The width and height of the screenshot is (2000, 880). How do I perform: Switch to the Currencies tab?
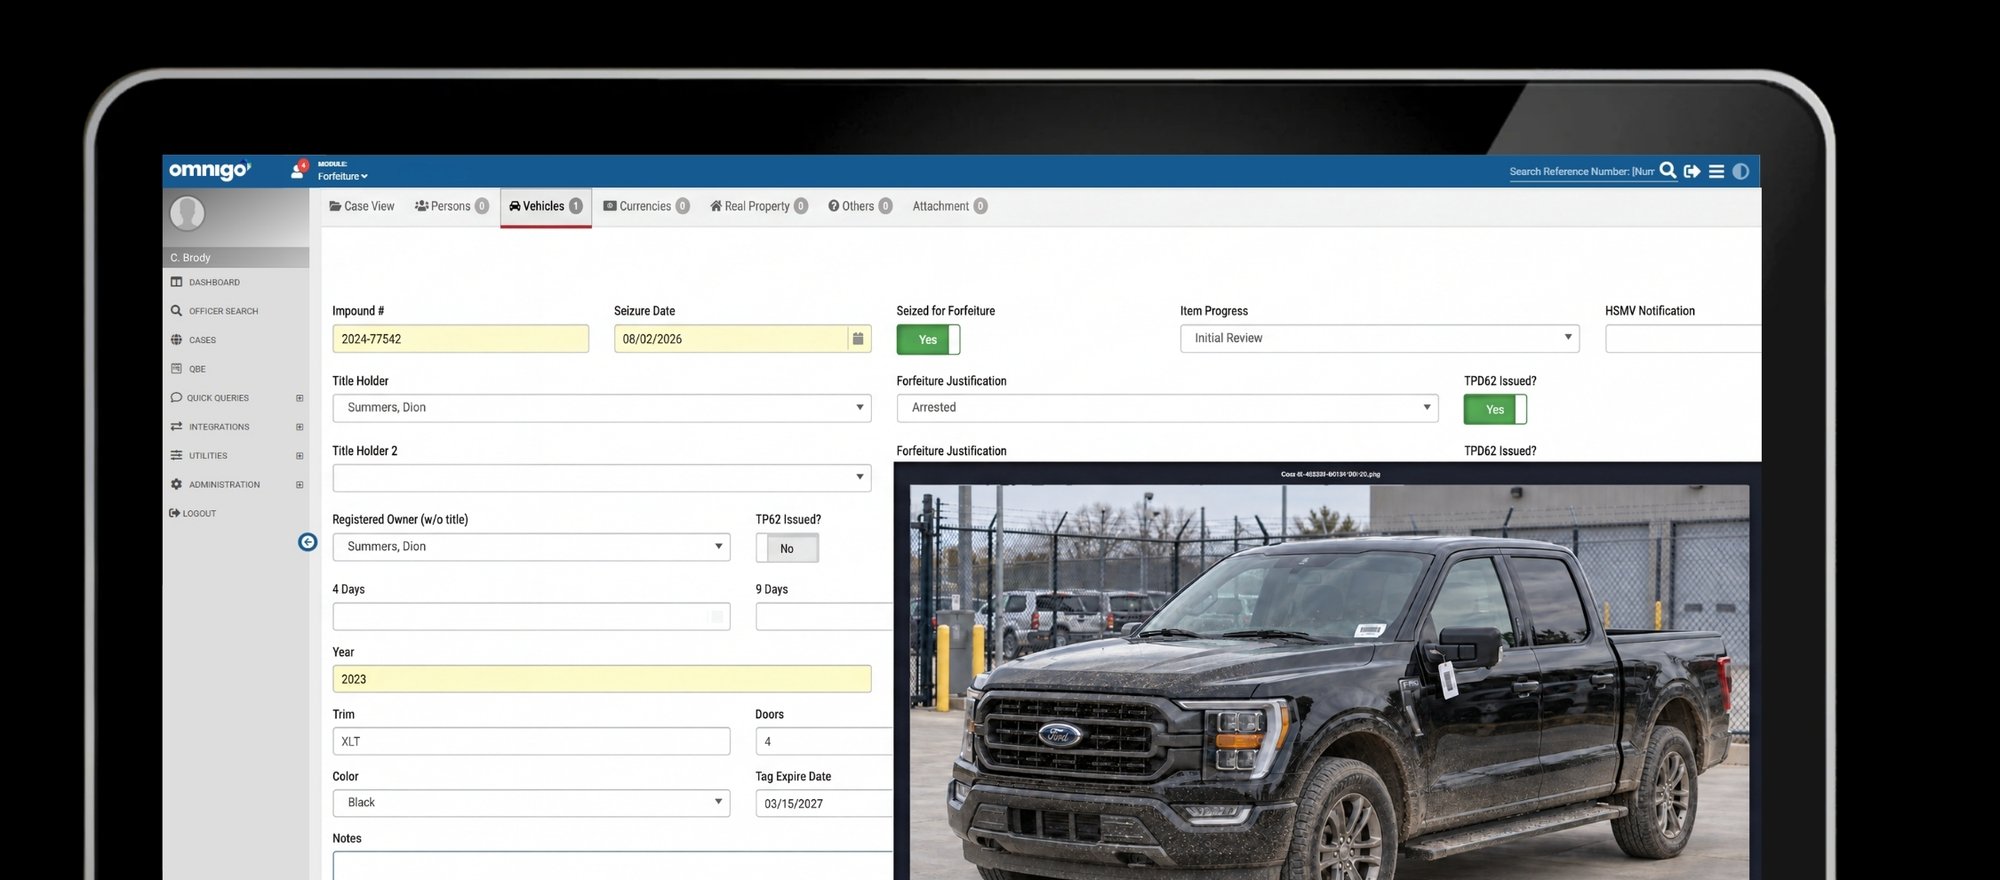[x=646, y=206]
